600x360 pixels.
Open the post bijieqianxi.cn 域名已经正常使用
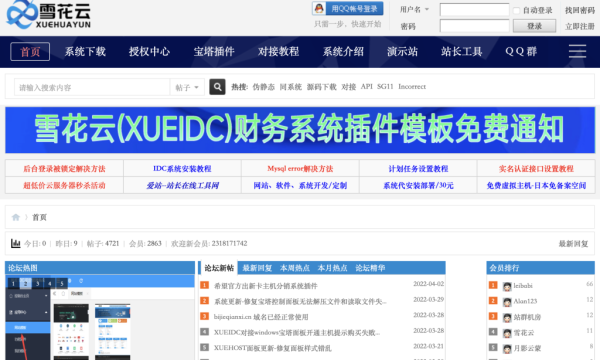click(x=261, y=317)
